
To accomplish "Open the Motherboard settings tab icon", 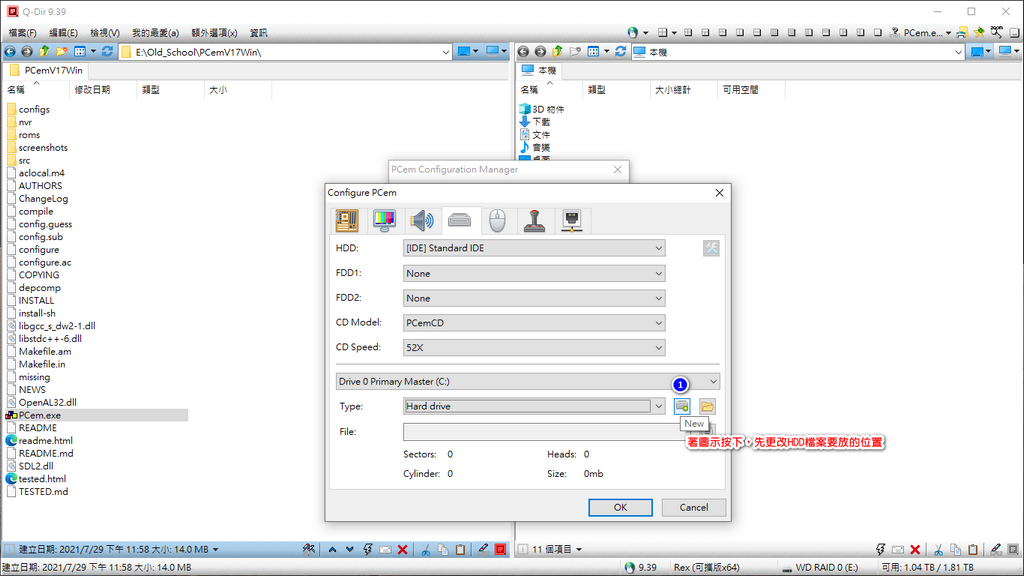I will (x=347, y=221).
